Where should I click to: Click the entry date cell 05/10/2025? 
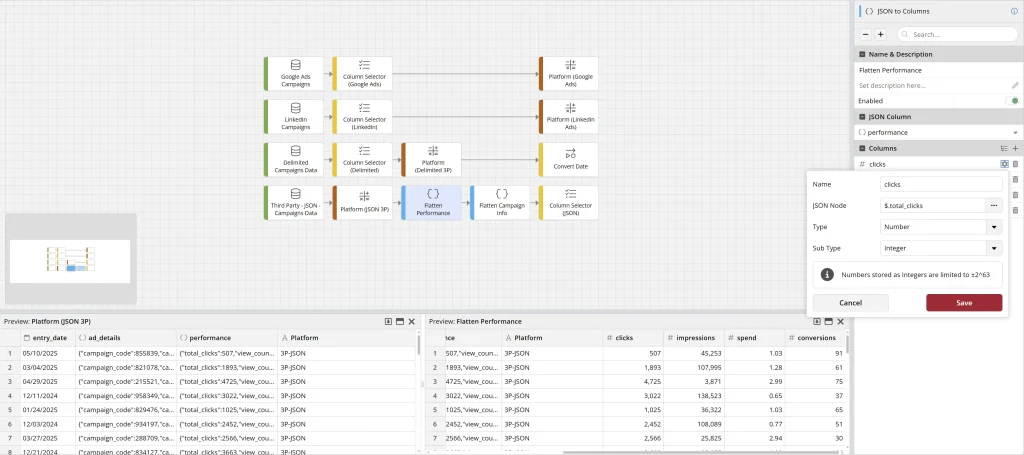coord(47,353)
